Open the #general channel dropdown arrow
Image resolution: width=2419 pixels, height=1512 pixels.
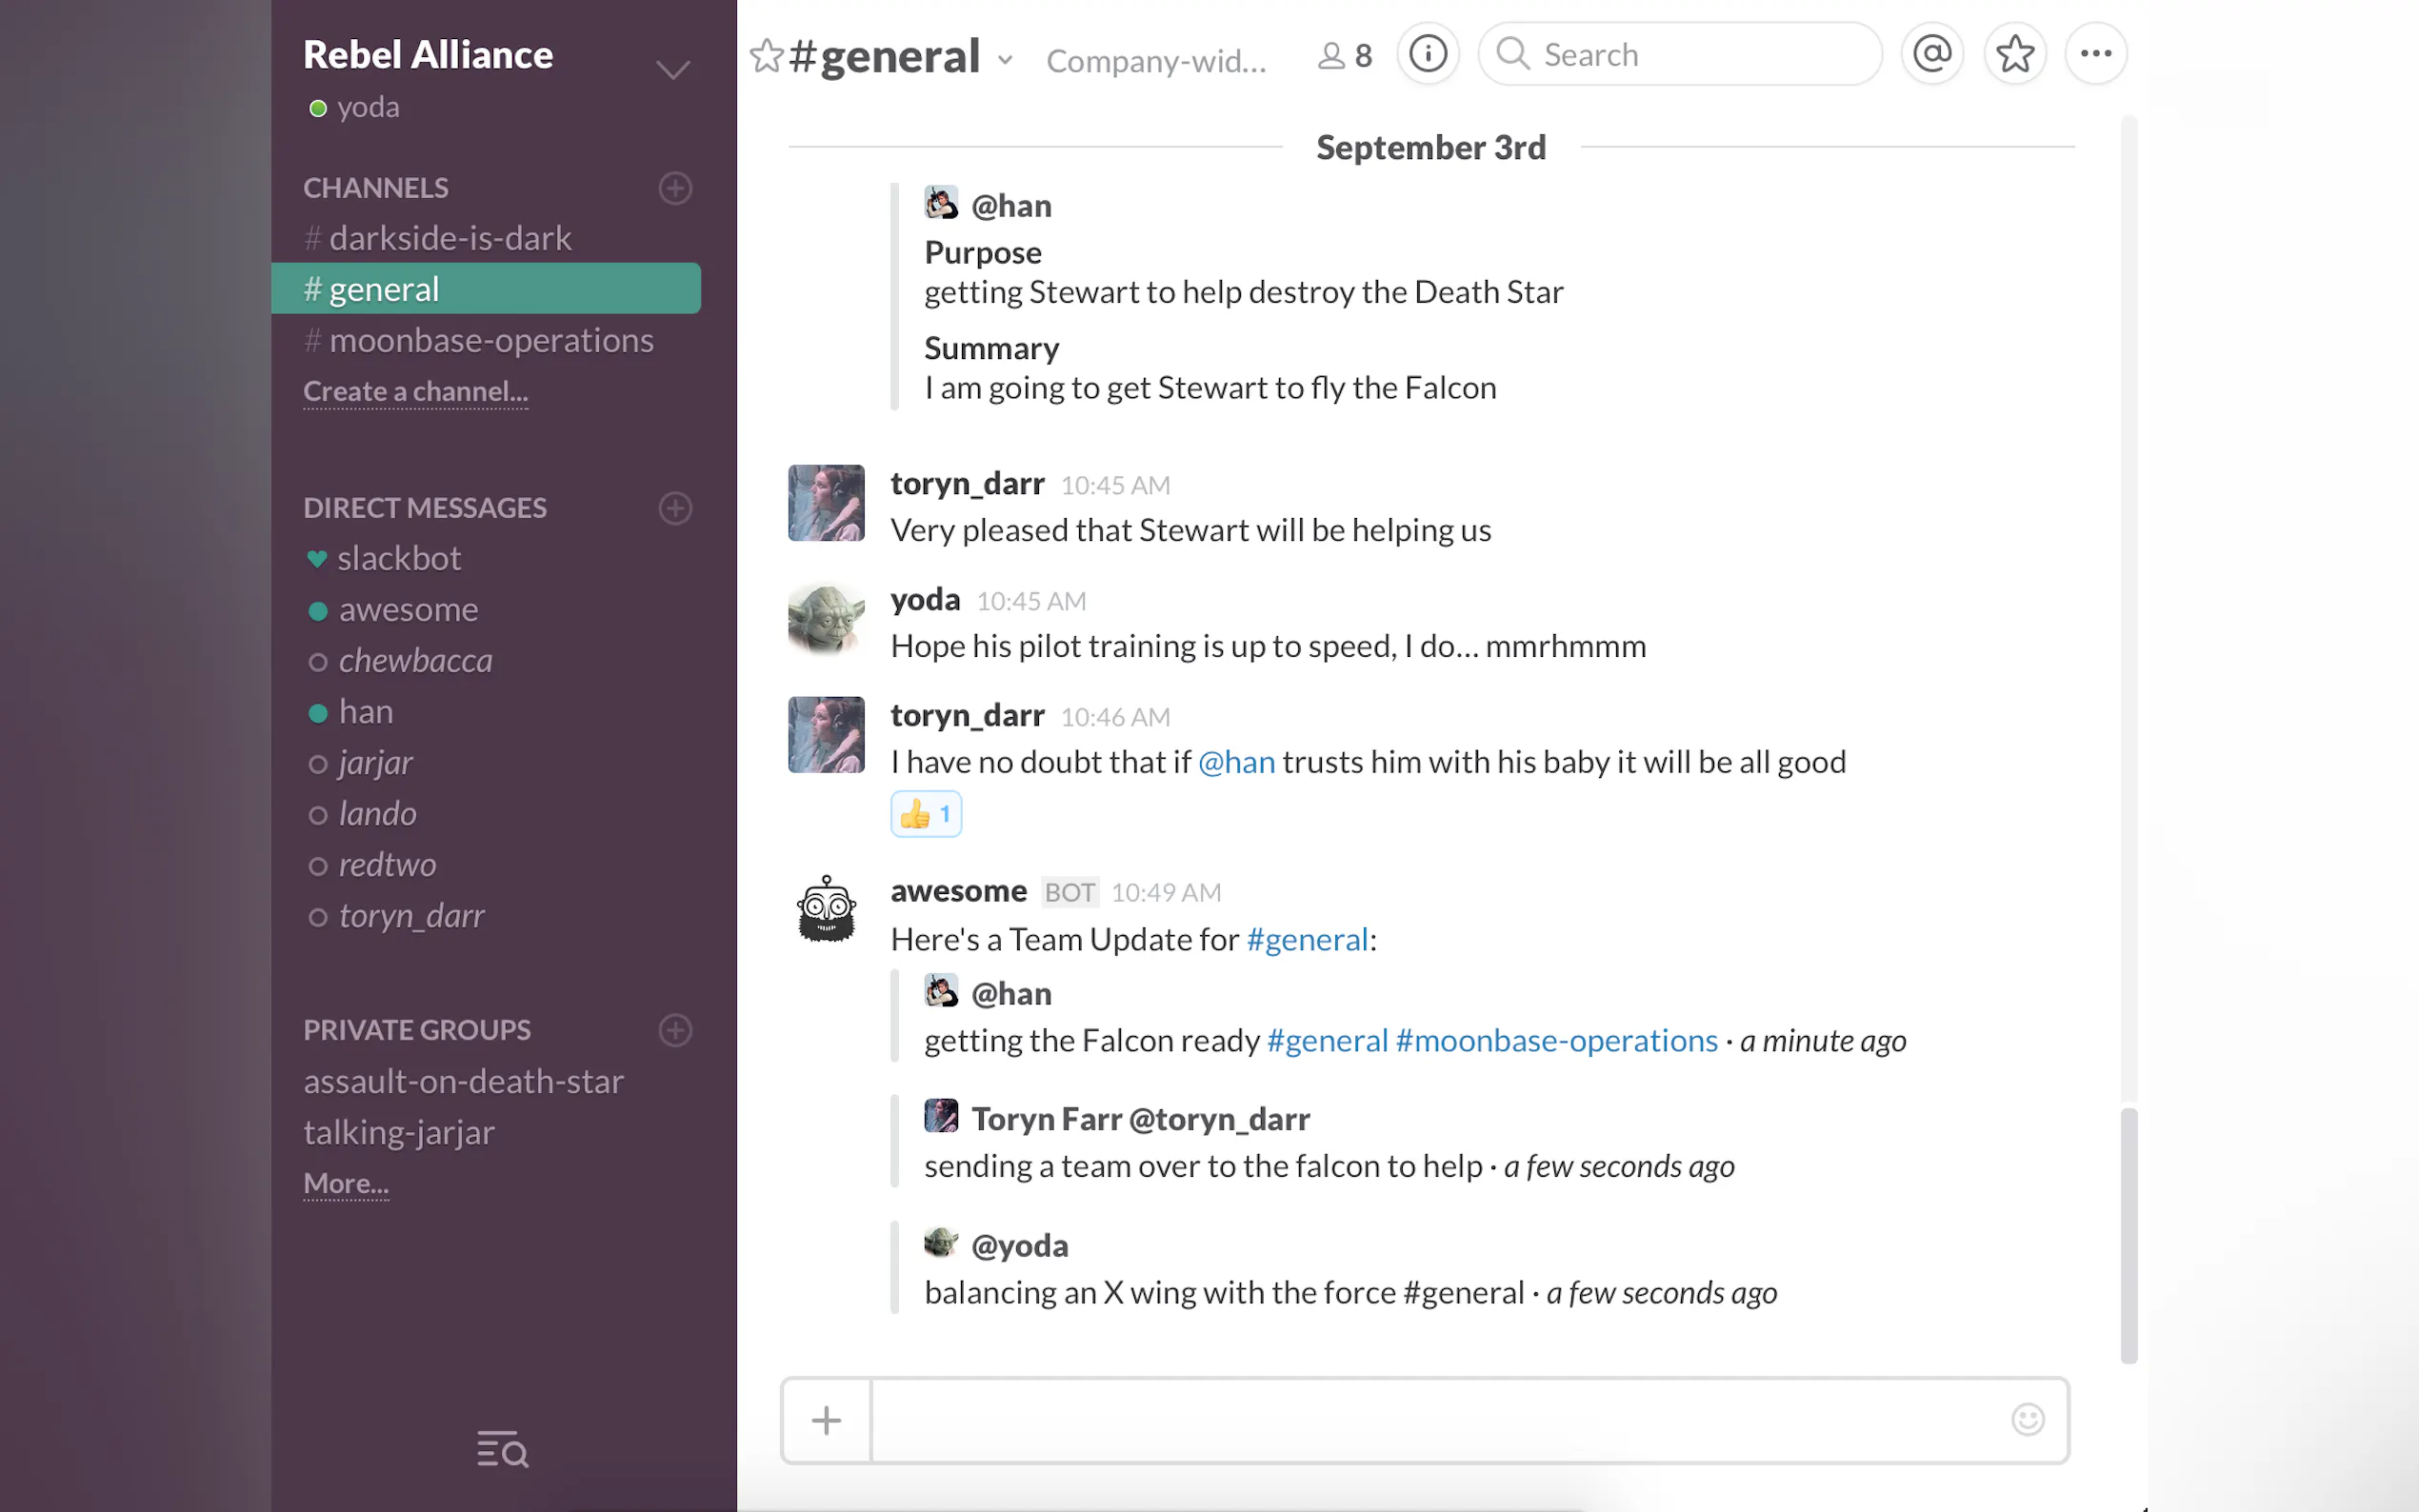tap(1005, 60)
